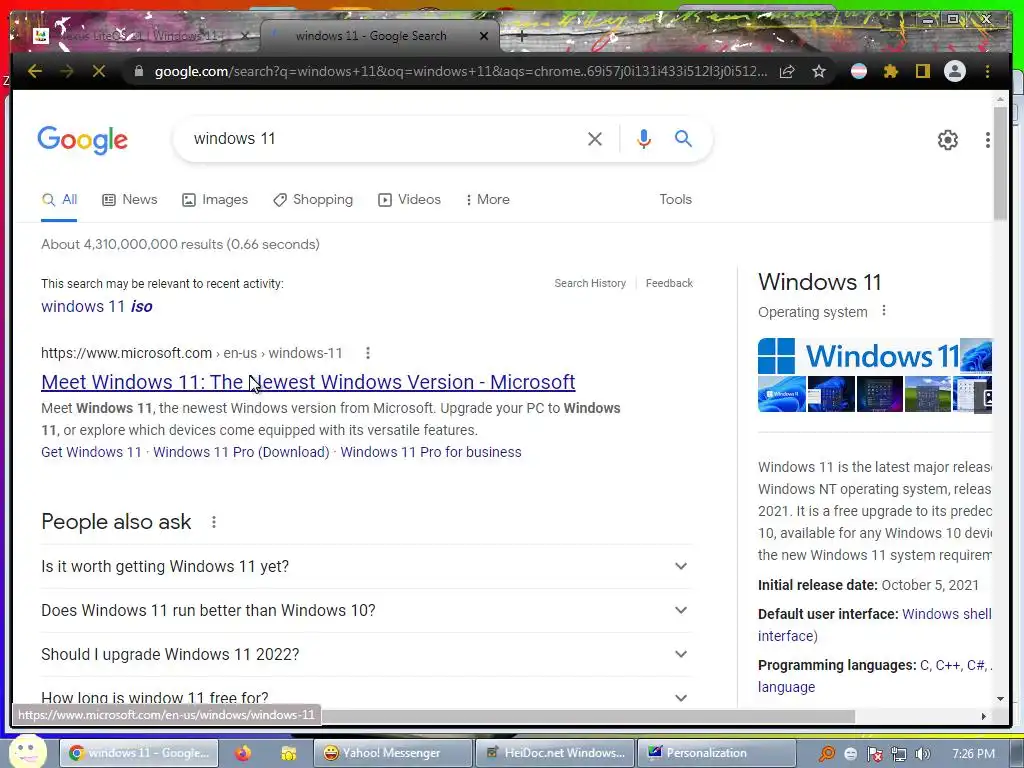The width and height of the screenshot is (1024, 768).
Task: Stop loading the page
Action: 99,71
